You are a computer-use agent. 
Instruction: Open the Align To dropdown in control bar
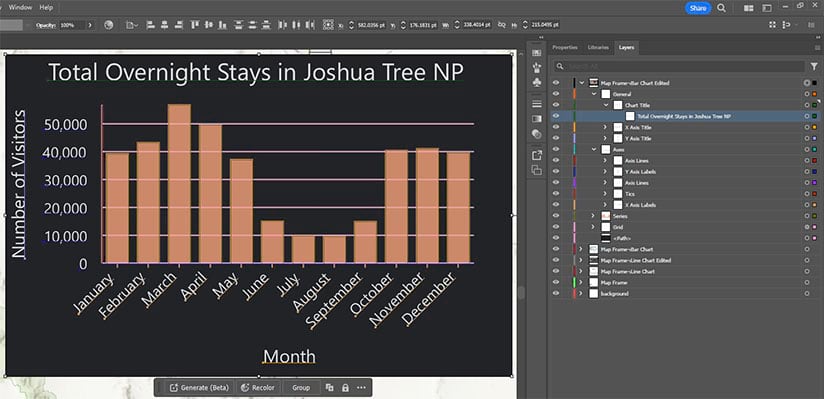132,25
